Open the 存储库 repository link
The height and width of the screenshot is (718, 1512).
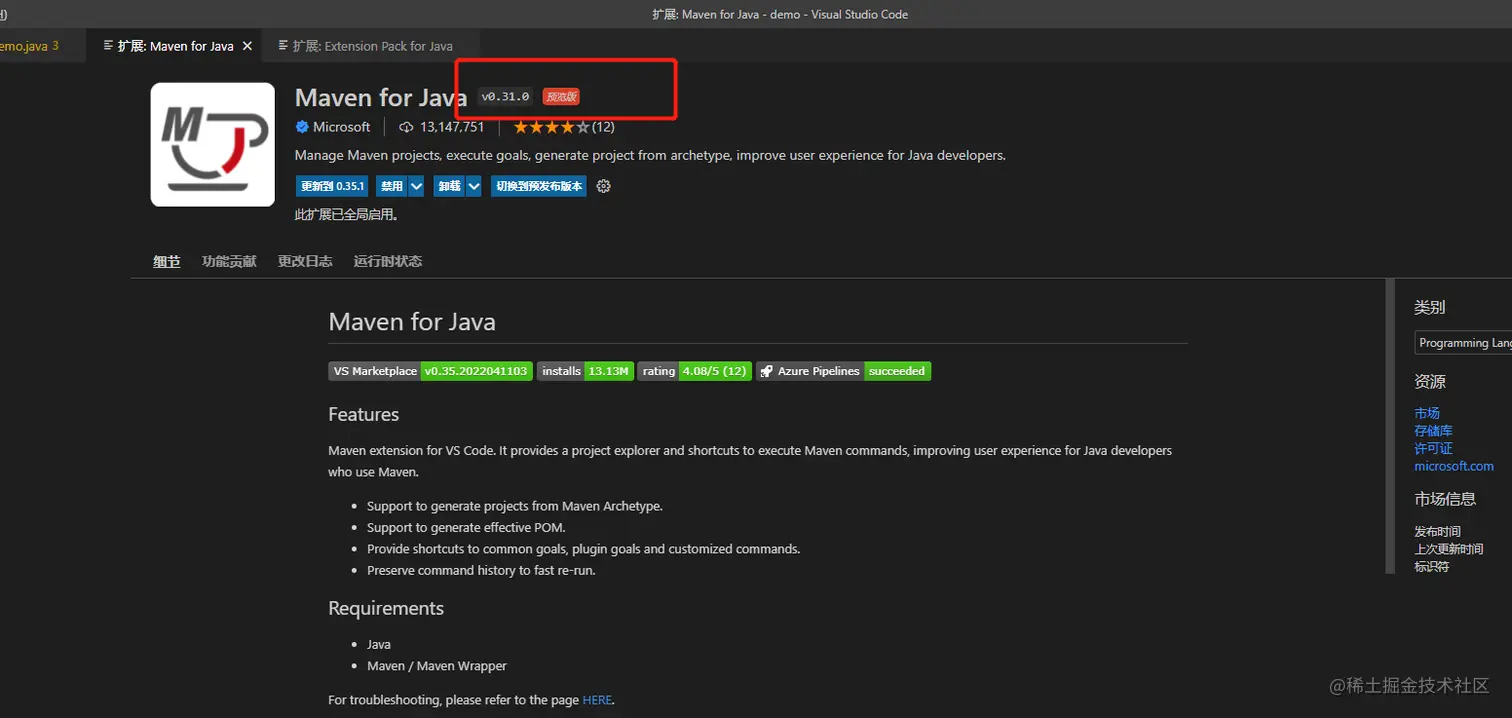(1433, 431)
